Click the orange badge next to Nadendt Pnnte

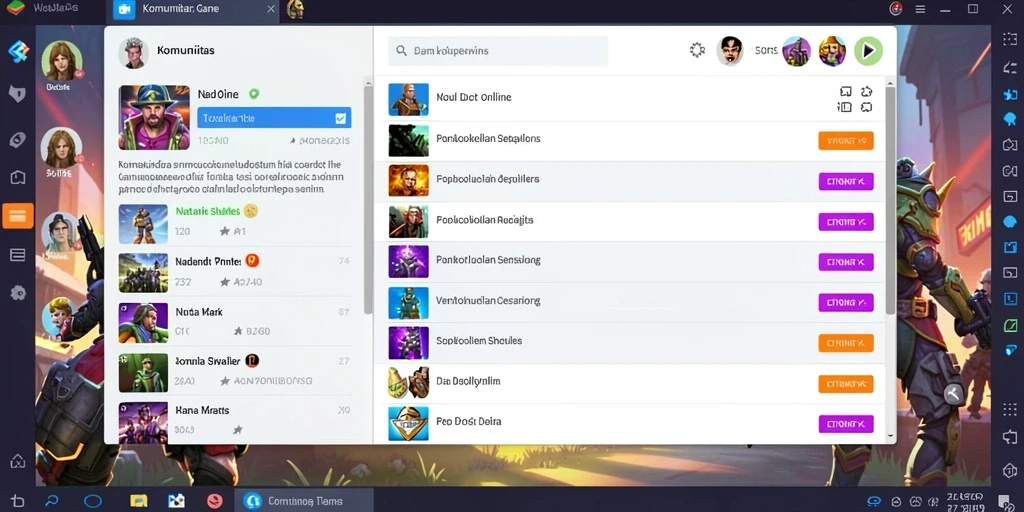(x=252, y=261)
